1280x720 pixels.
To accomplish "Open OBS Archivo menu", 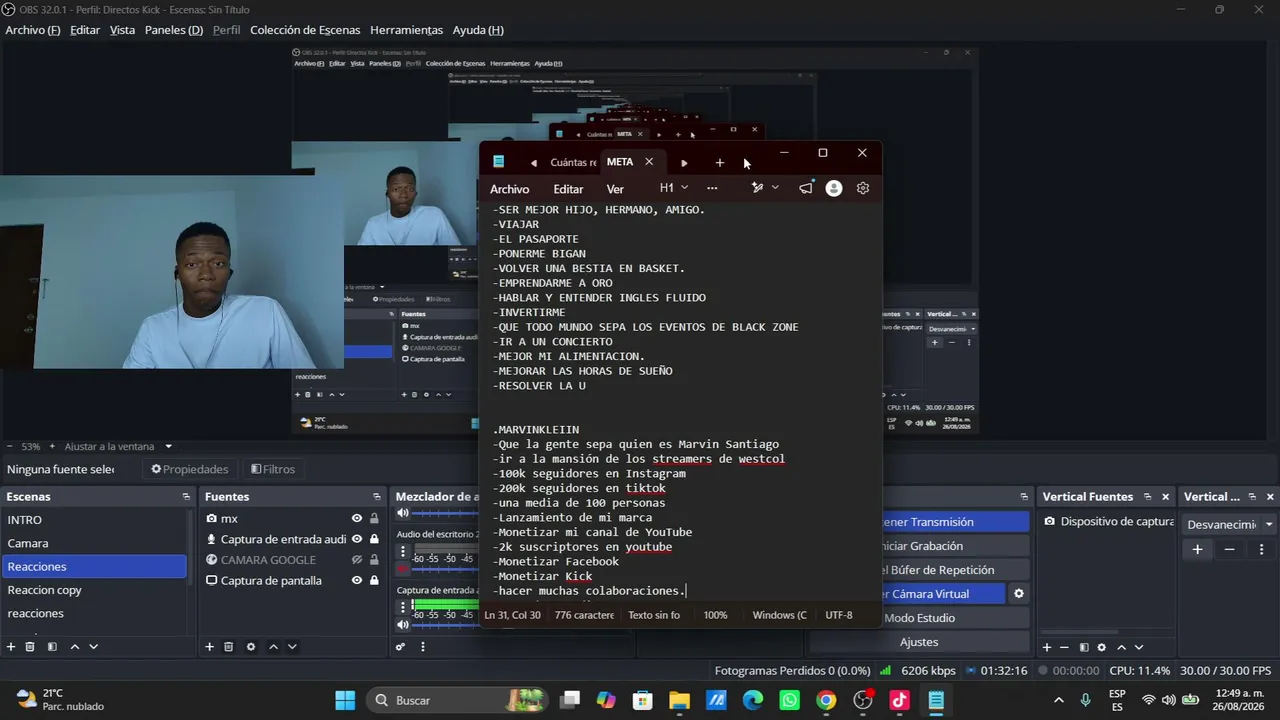I will pos(33,30).
